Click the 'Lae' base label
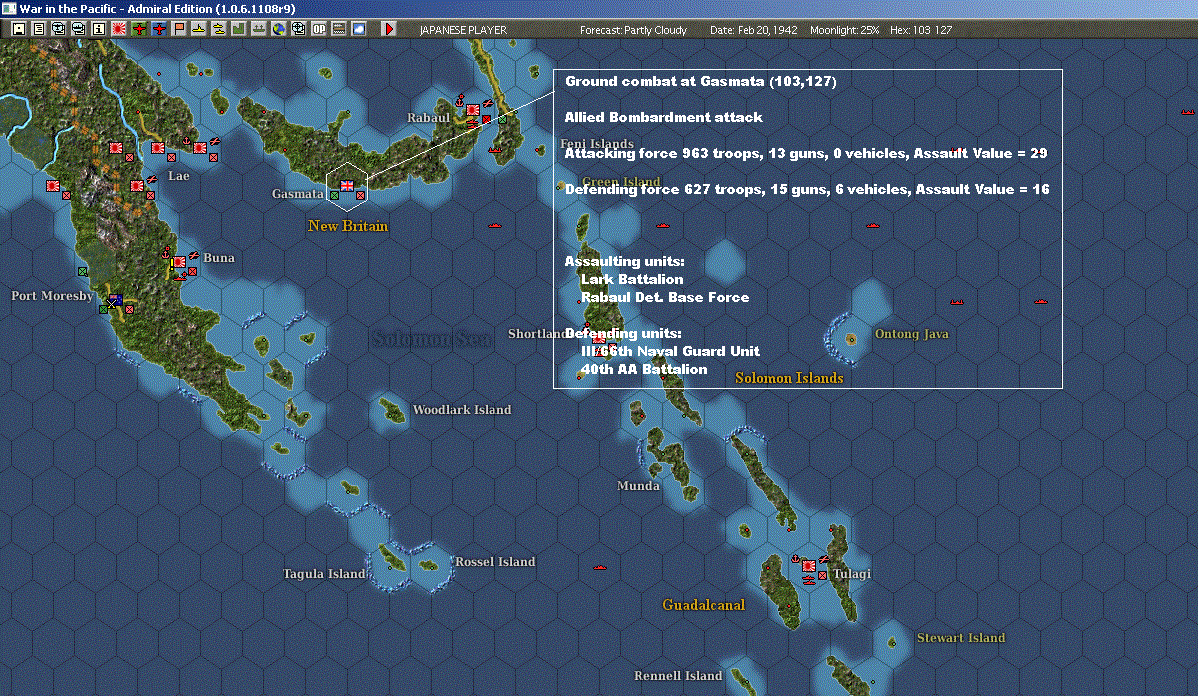The width and height of the screenshot is (1198, 696). (179, 176)
